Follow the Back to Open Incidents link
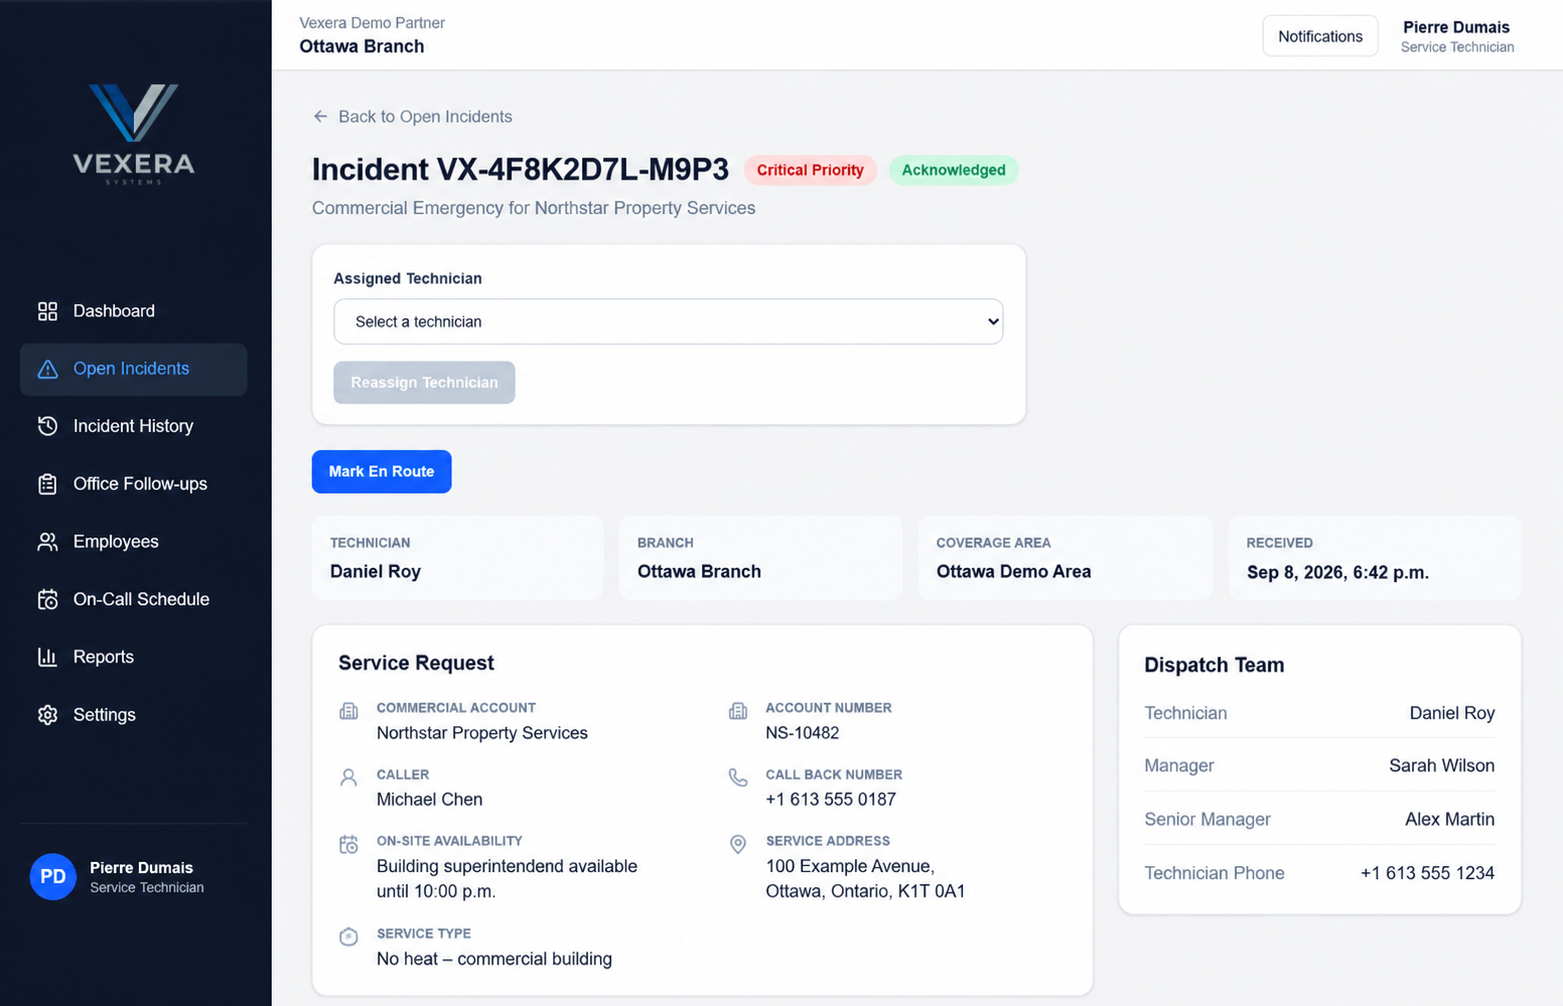 [x=412, y=117]
